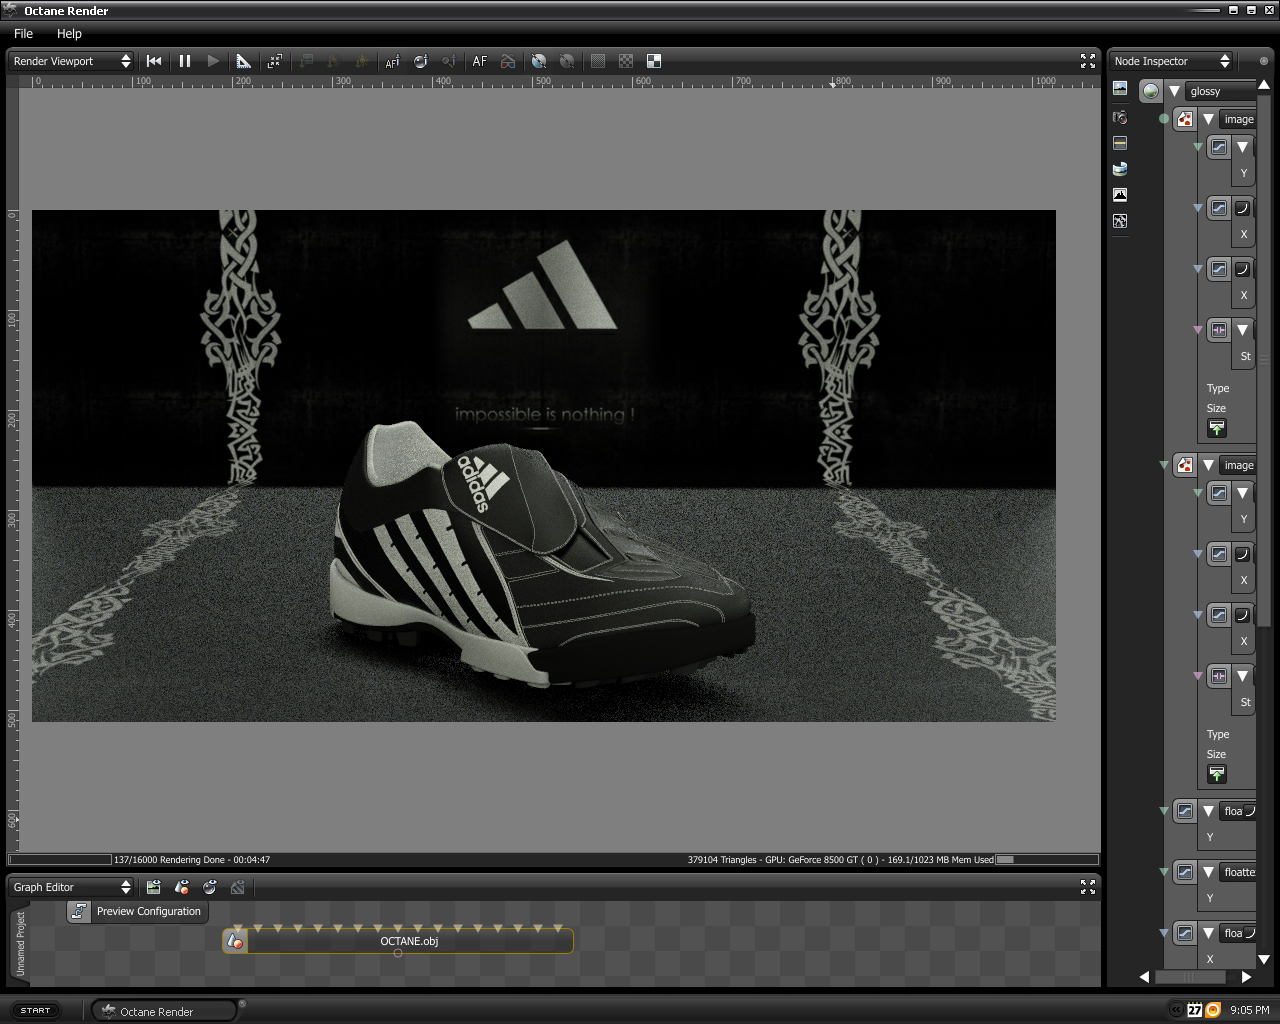1280x1024 pixels.
Task: Expand the St node under first image
Action: pos(1242,329)
